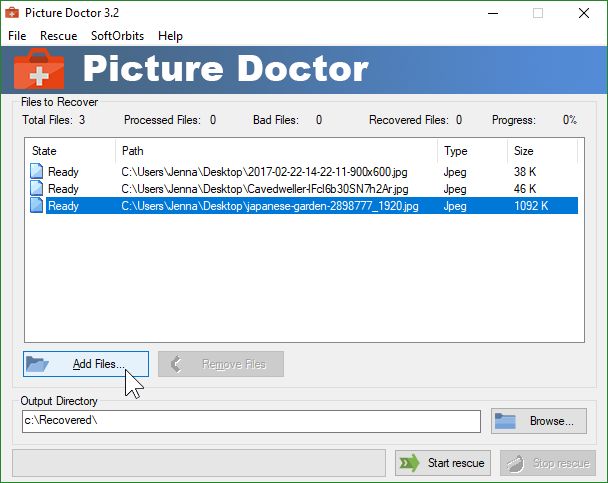This screenshot has width=608, height=483.
Task: Click the file icon for 2017-02-22 image row
Action: coord(37,172)
